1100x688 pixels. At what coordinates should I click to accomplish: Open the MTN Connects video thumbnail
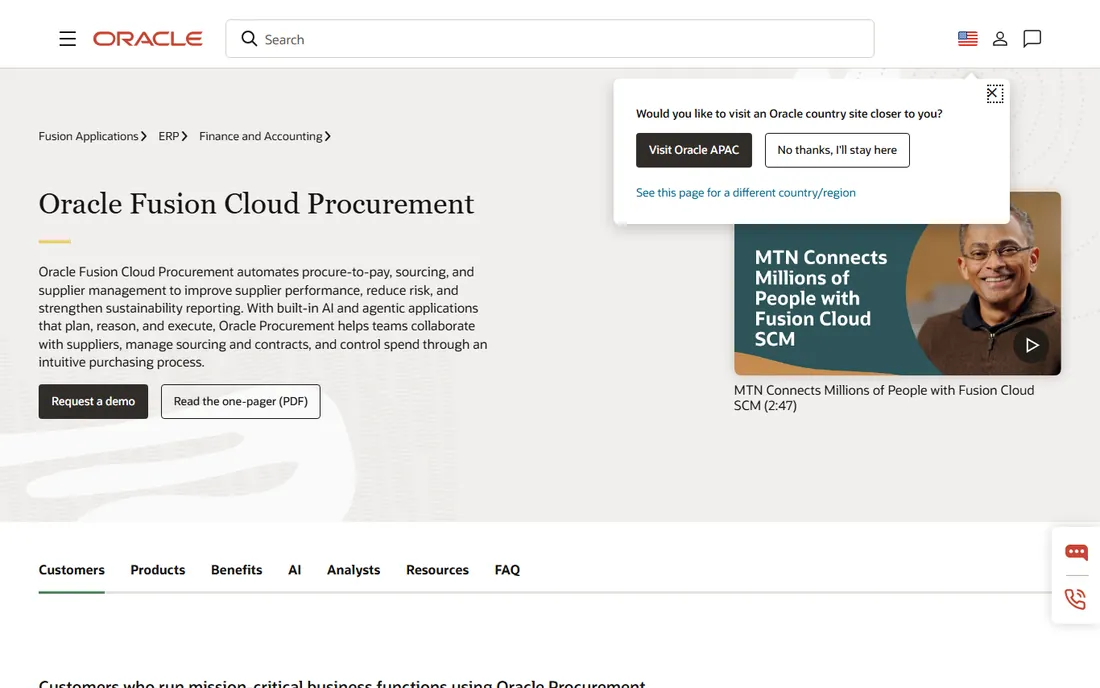click(x=897, y=283)
